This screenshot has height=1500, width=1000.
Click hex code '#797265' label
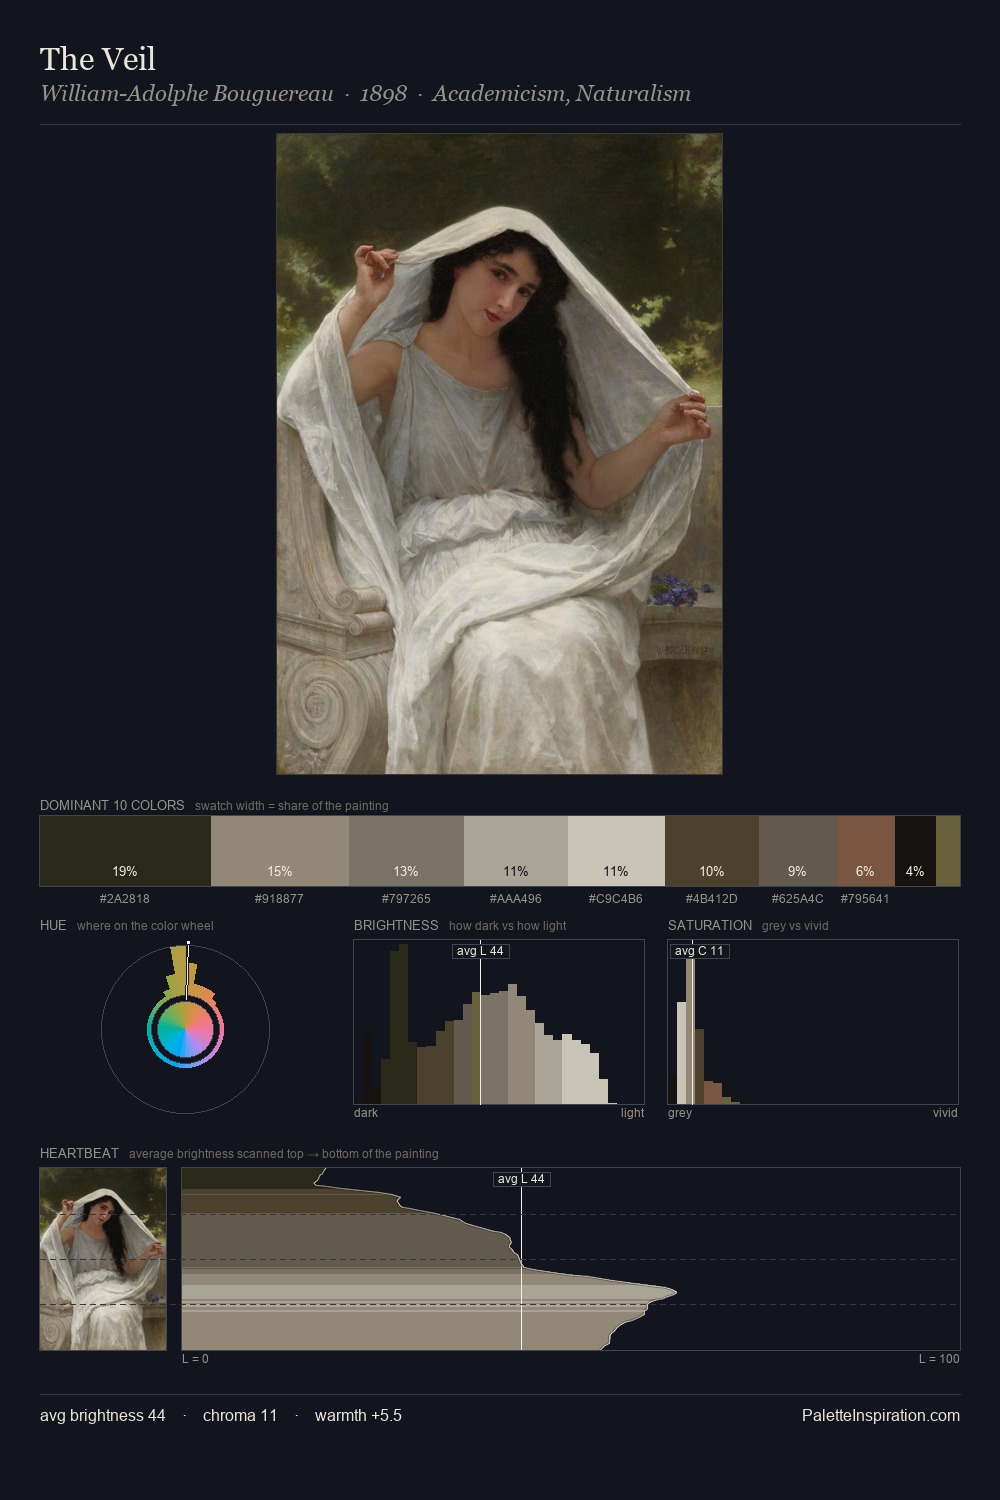(406, 899)
